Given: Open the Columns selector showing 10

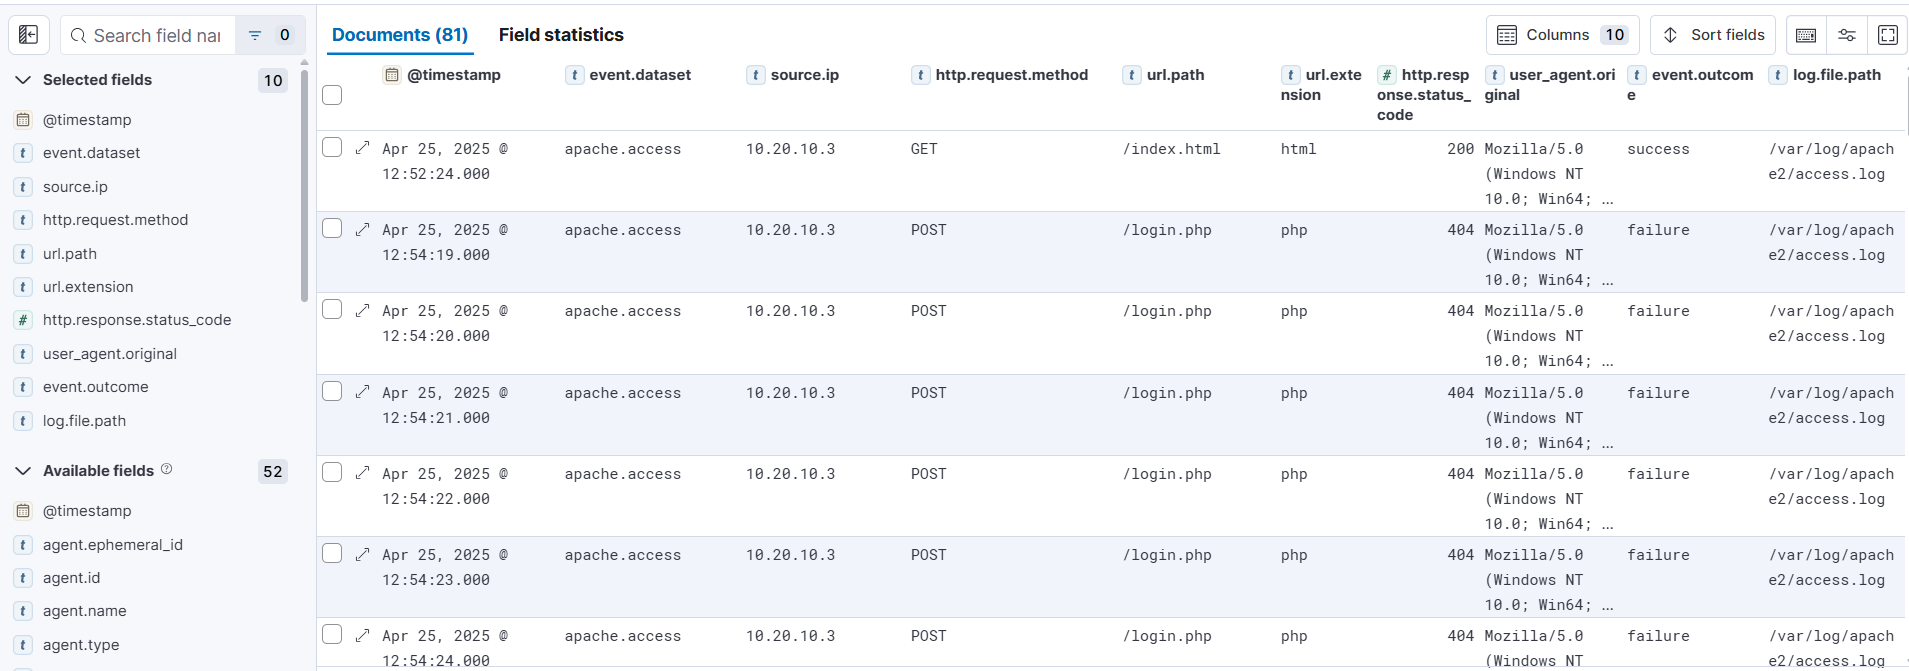Looking at the screenshot, I should [1561, 34].
